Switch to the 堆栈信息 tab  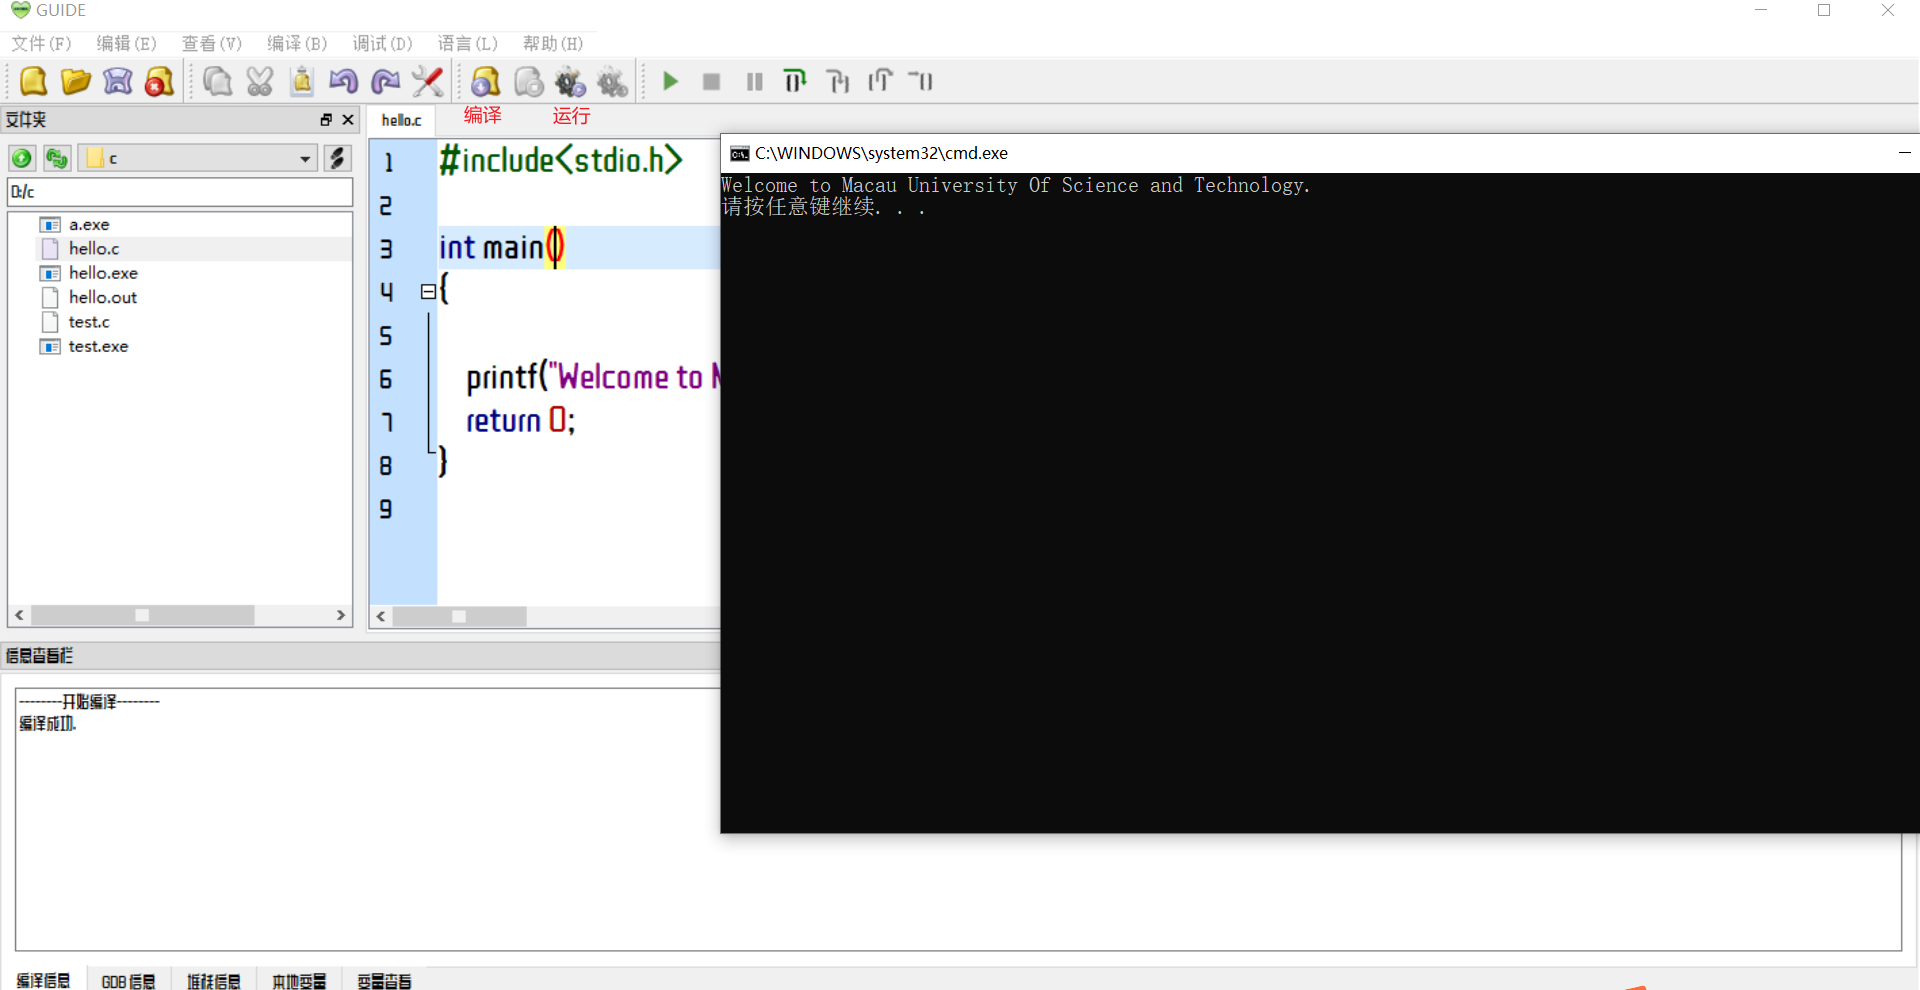click(x=214, y=981)
